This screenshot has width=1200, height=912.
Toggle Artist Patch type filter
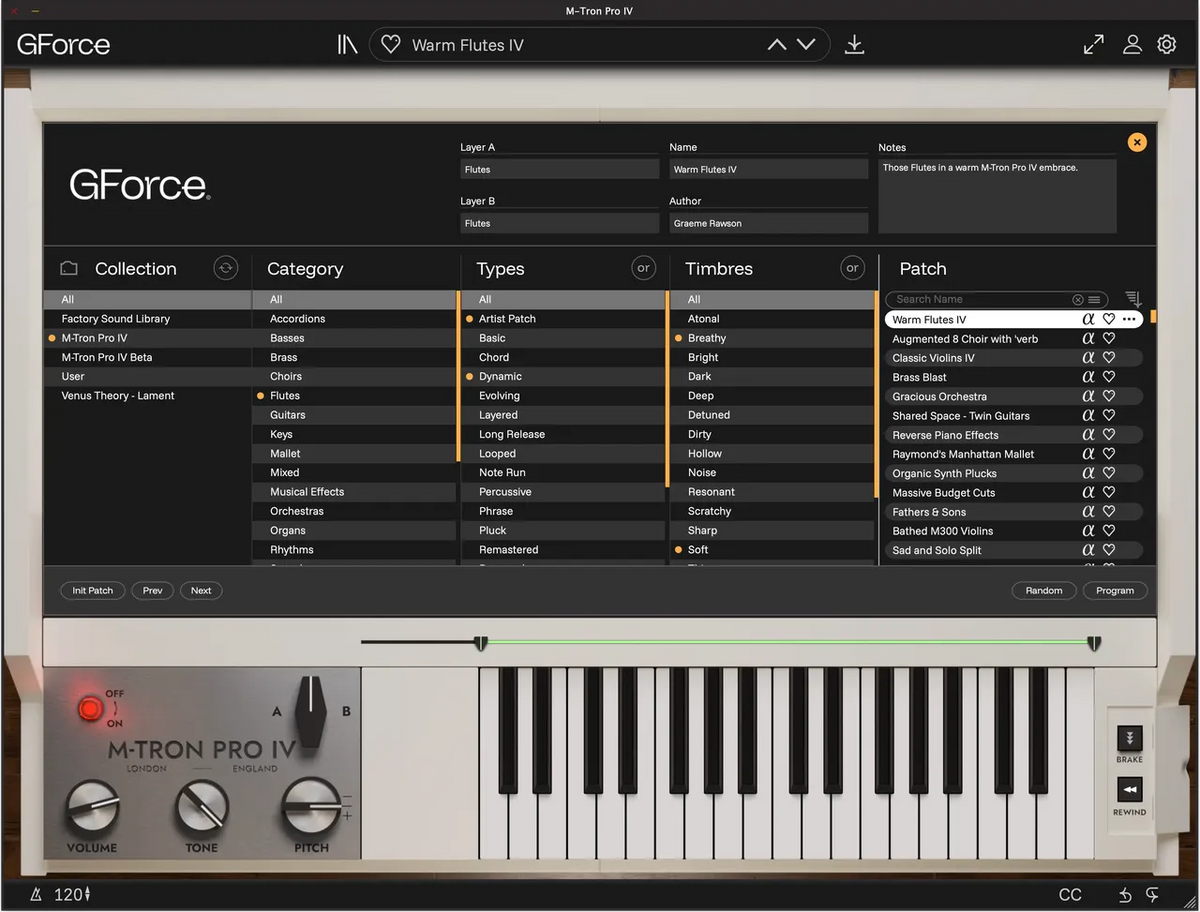point(563,319)
